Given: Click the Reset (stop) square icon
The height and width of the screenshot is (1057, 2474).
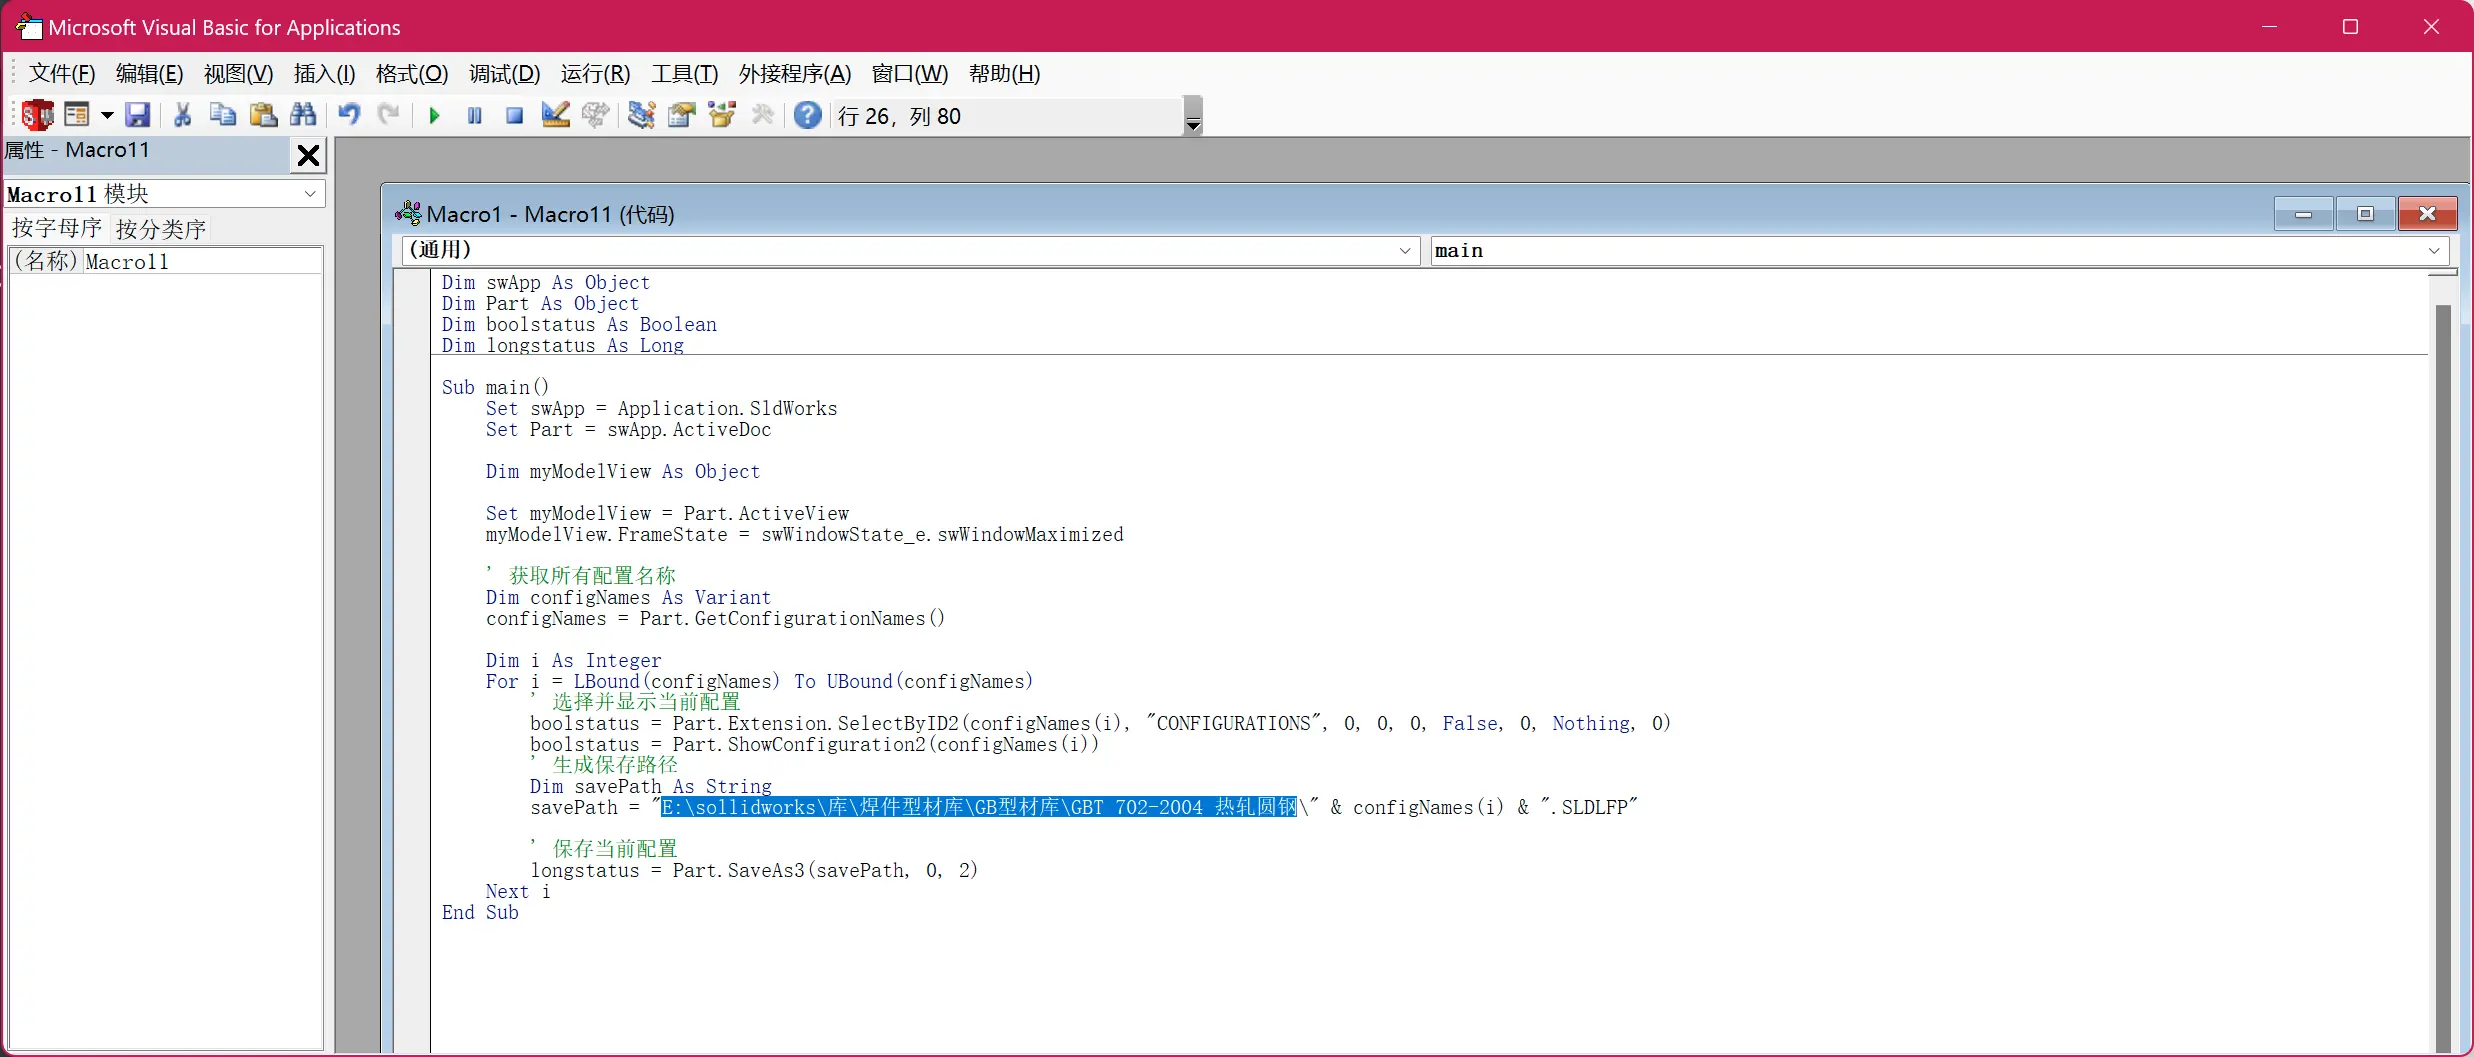Looking at the screenshot, I should [515, 116].
